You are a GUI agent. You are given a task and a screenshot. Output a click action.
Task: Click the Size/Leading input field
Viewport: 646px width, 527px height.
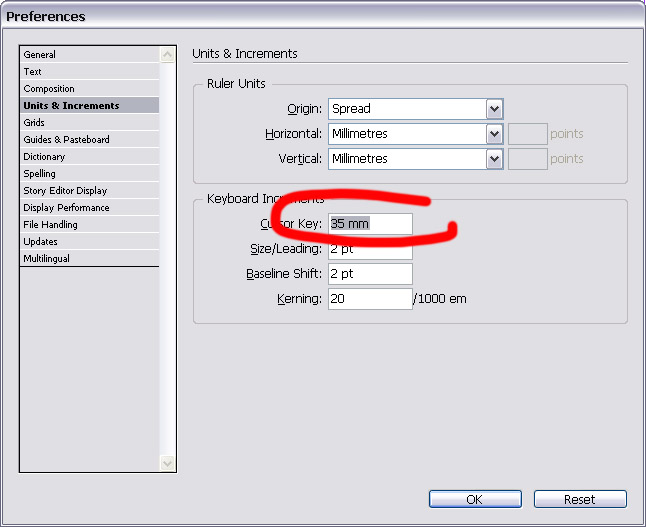370,249
